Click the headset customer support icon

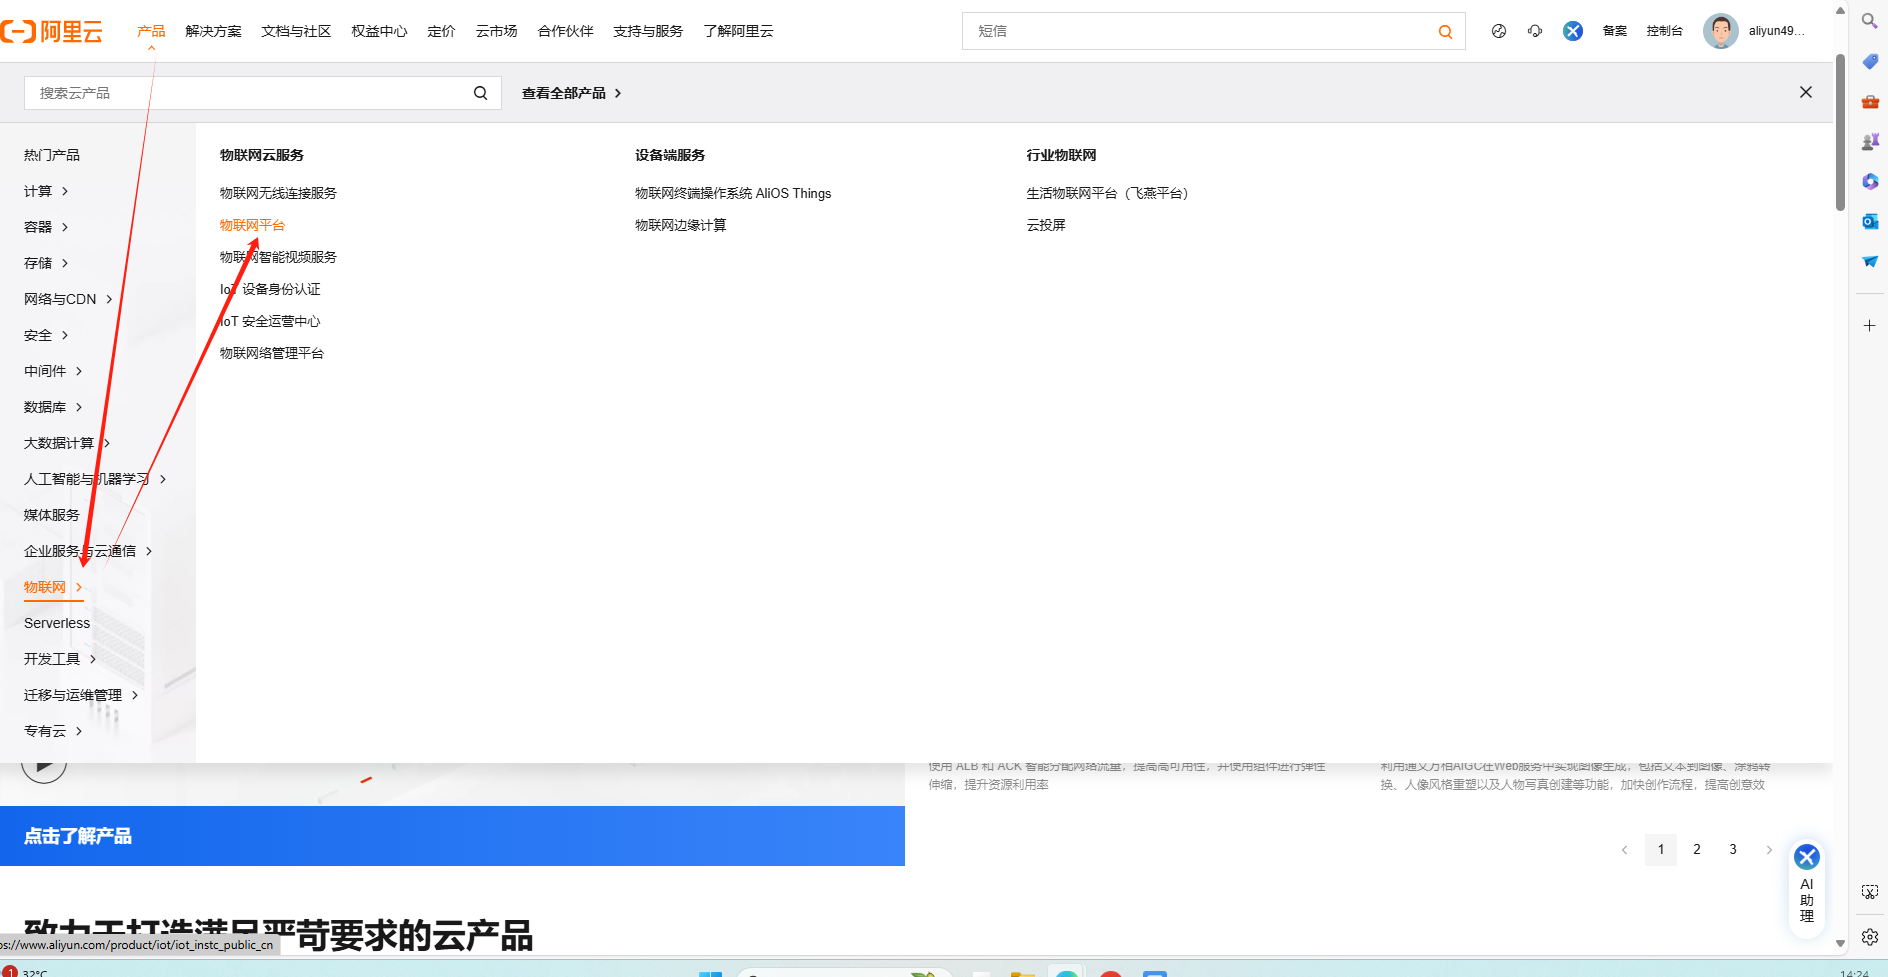[1535, 31]
